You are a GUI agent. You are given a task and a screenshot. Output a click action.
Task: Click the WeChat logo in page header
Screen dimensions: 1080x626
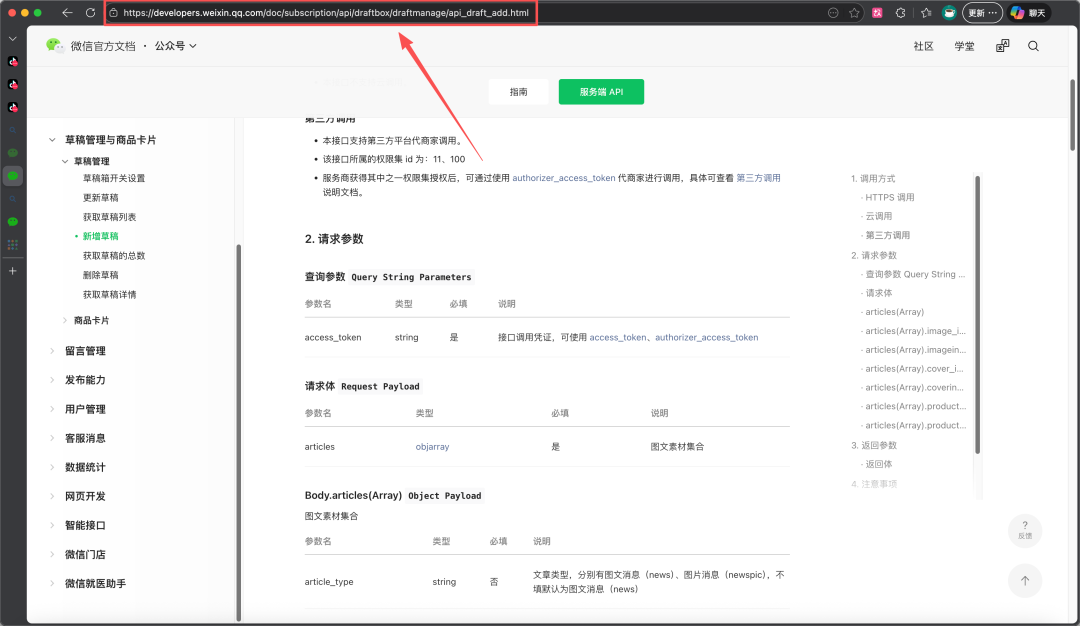click(x=54, y=45)
